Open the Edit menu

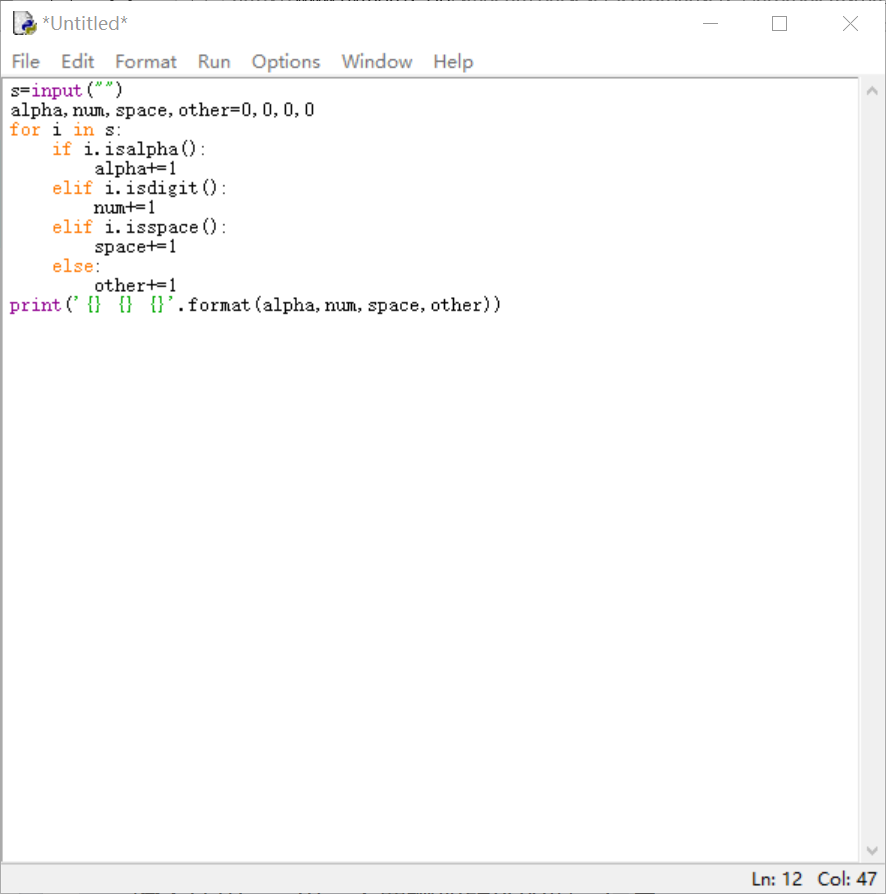point(77,62)
